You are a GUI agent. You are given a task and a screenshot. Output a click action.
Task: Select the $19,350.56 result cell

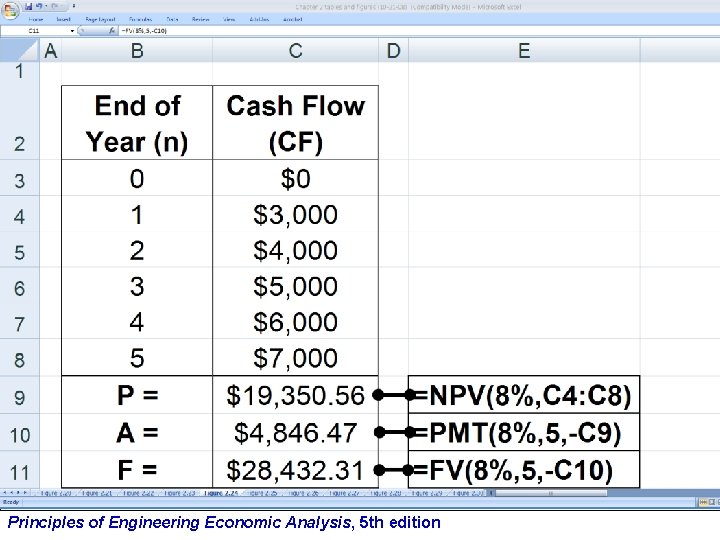click(x=295, y=395)
